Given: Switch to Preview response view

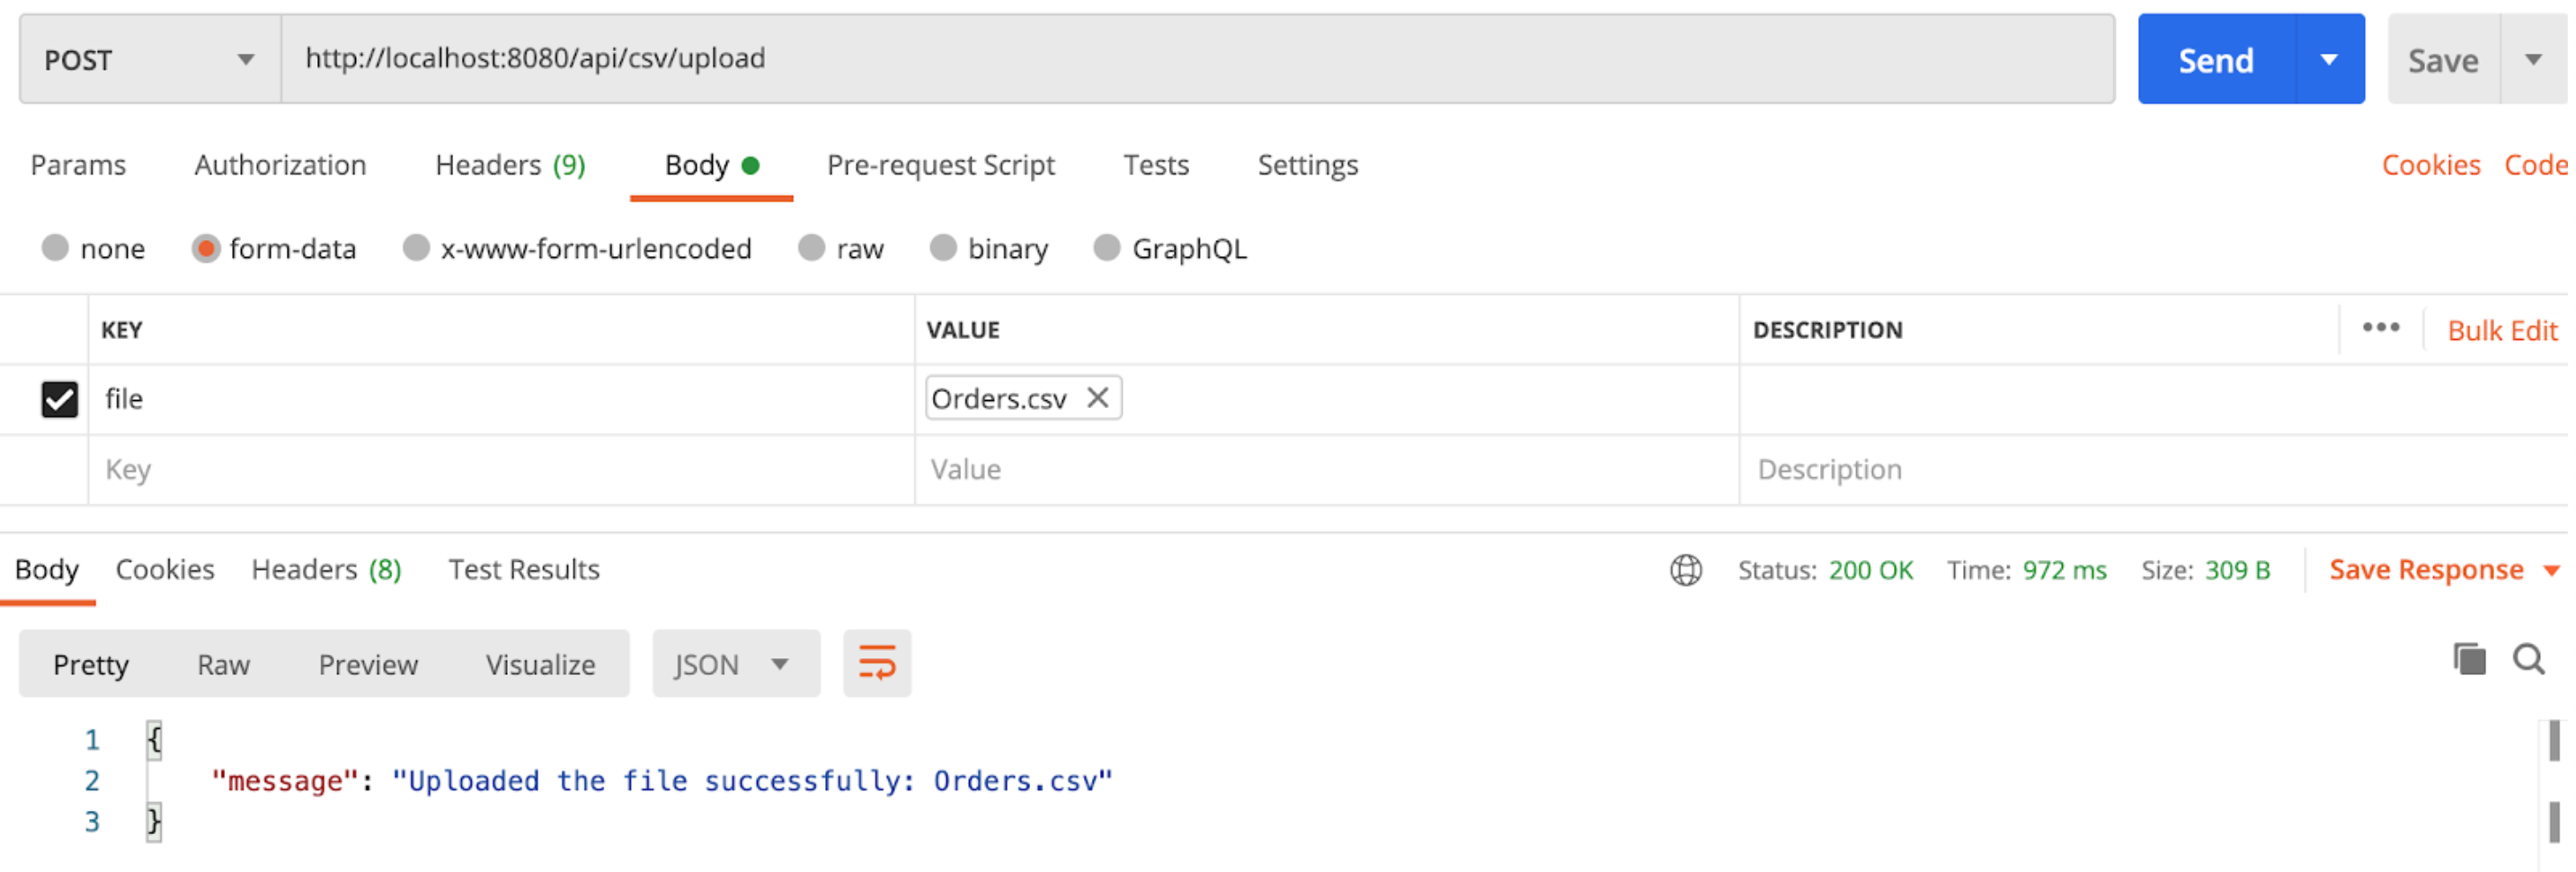Looking at the screenshot, I should [368, 665].
